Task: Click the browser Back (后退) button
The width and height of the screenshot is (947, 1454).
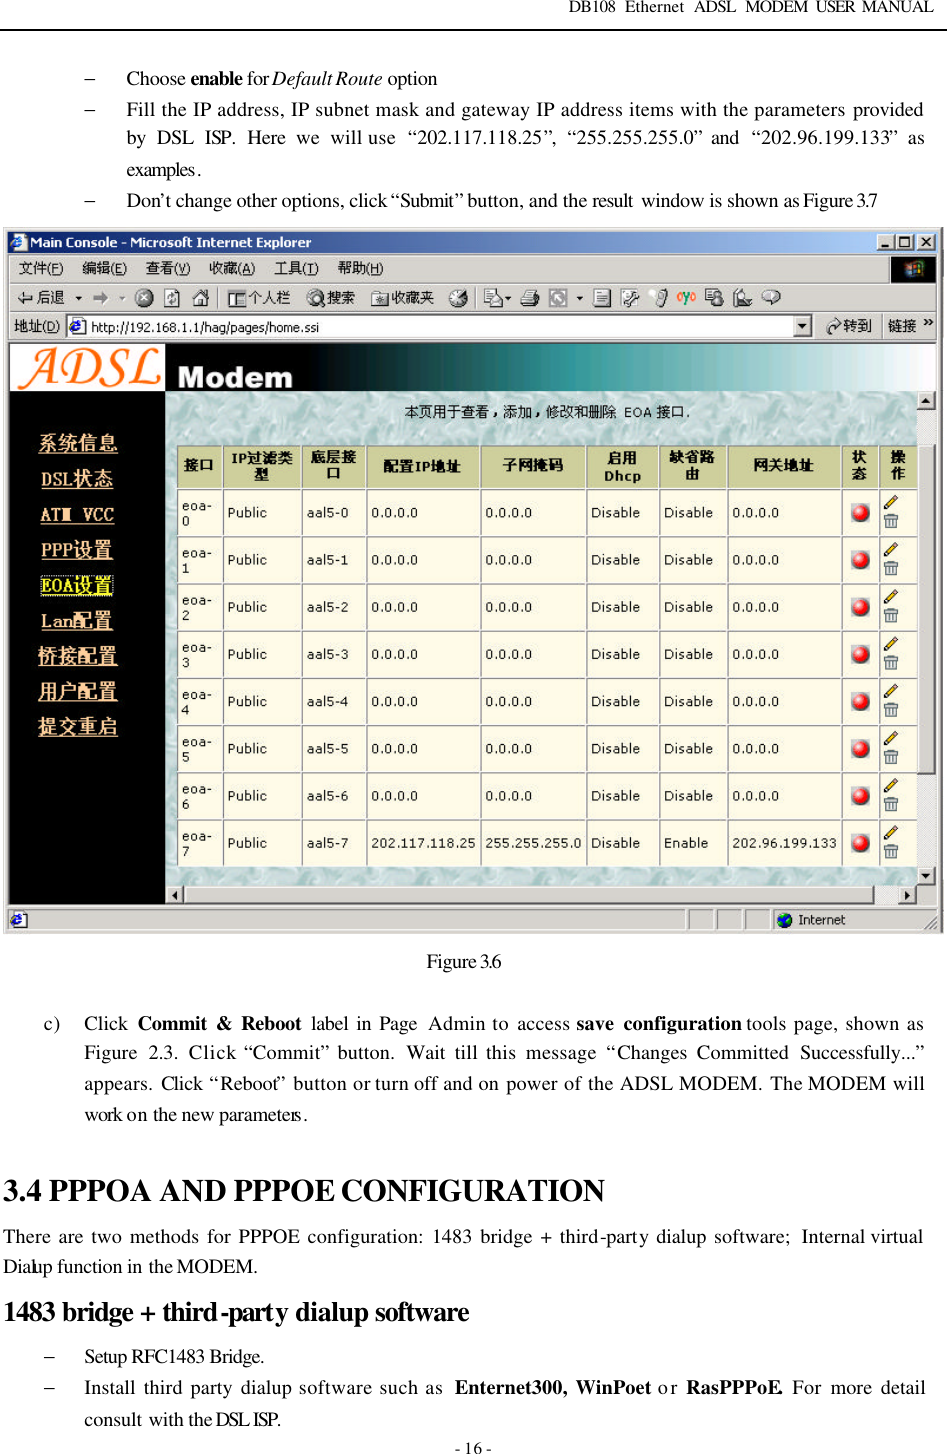Action: coord(41,297)
